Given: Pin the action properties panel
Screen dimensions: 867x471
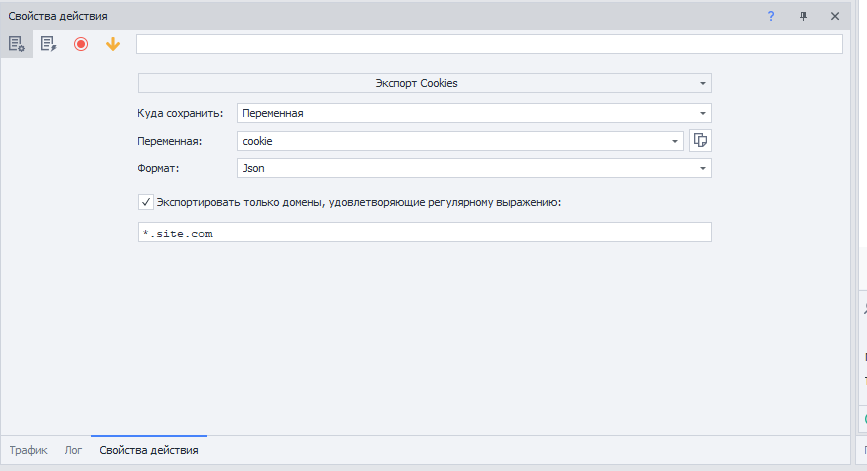Looking at the screenshot, I should [x=803, y=16].
